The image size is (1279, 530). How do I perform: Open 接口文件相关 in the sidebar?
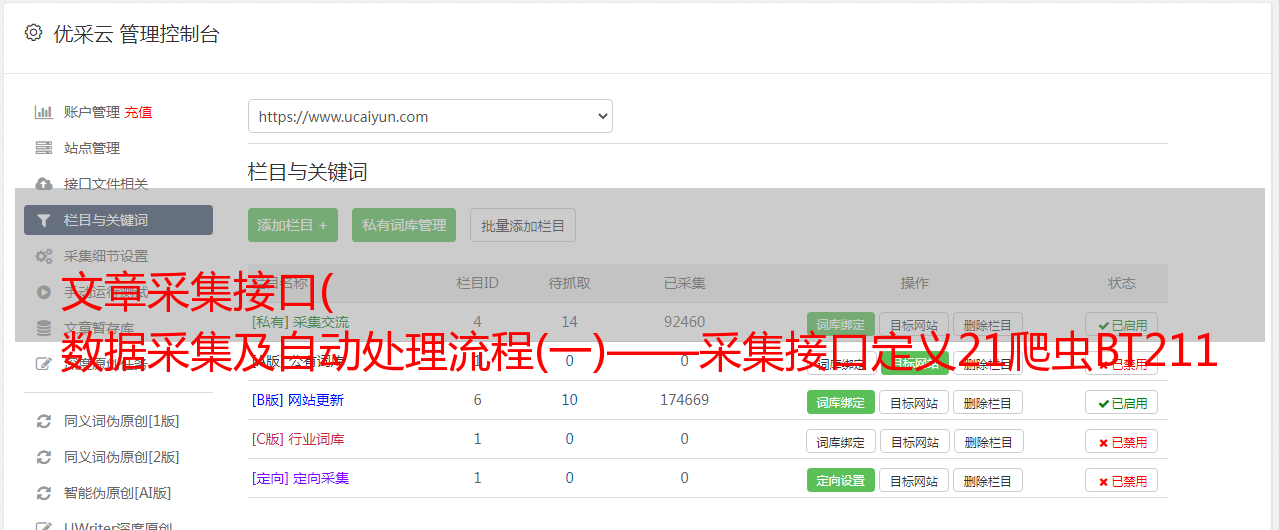click(106, 184)
